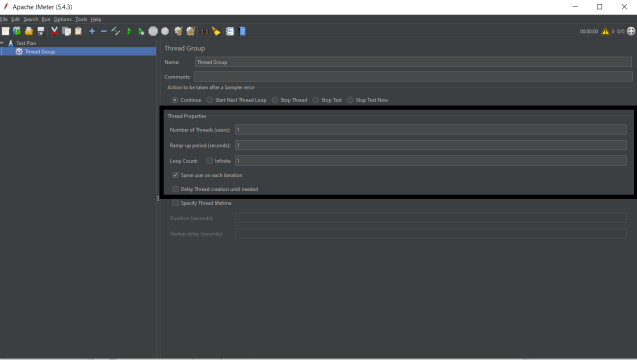The height and width of the screenshot is (360, 637).
Task: Open the Function Helper dialog icon
Action: [x=230, y=31]
